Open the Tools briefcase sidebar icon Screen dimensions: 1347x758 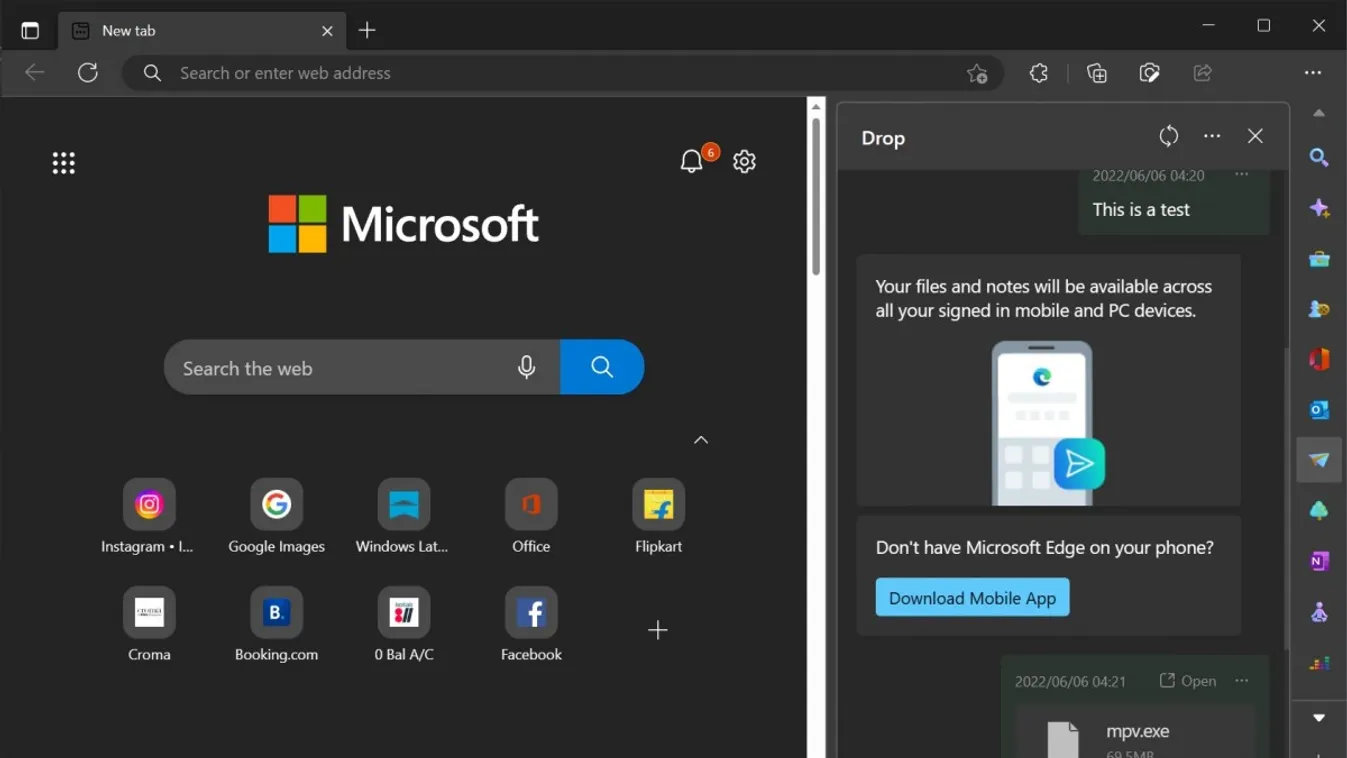pos(1319,259)
